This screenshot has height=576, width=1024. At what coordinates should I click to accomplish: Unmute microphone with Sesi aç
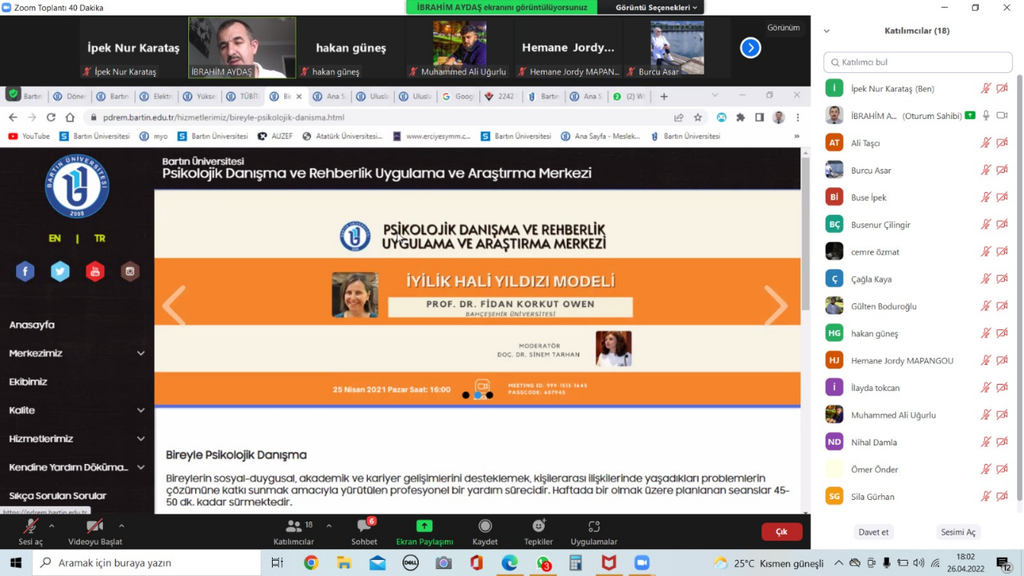30,530
